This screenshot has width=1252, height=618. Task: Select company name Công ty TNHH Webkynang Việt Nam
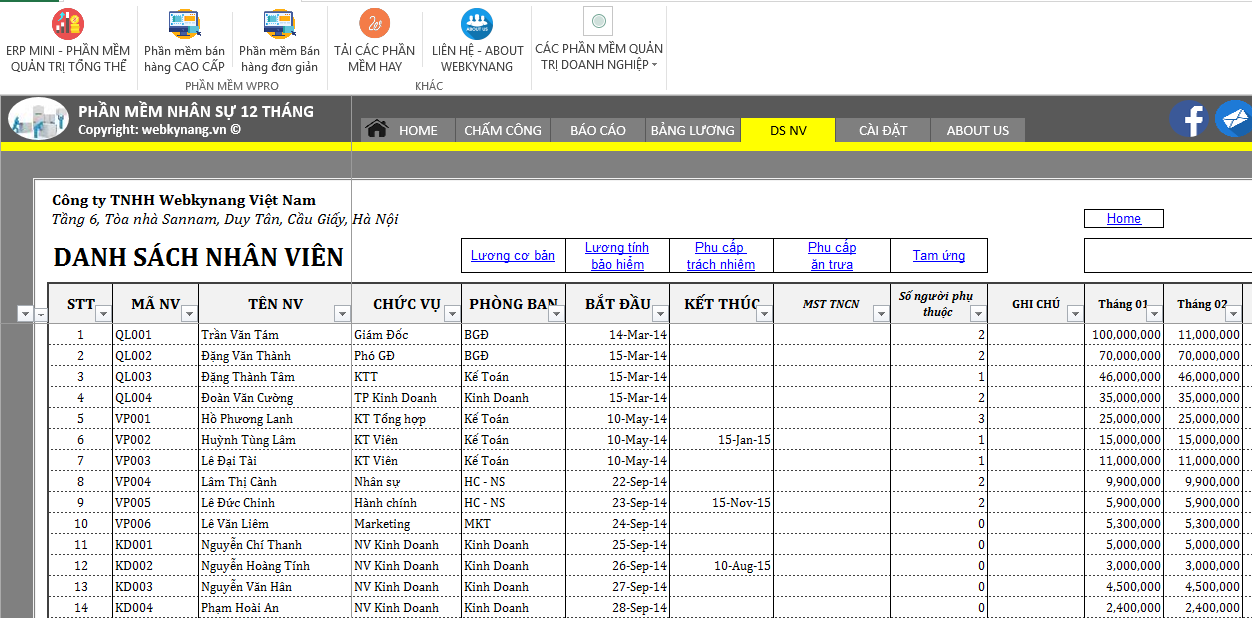point(184,200)
